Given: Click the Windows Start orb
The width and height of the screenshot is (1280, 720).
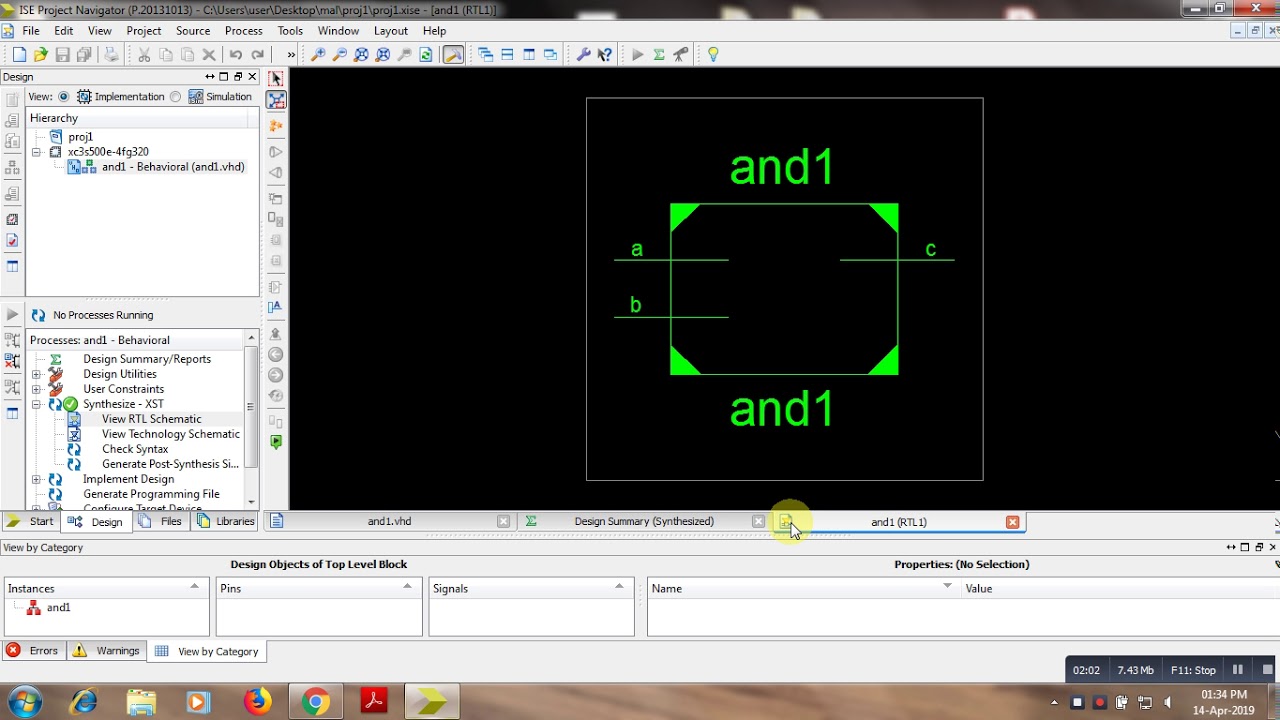Looking at the screenshot, I should click(24, 702).
